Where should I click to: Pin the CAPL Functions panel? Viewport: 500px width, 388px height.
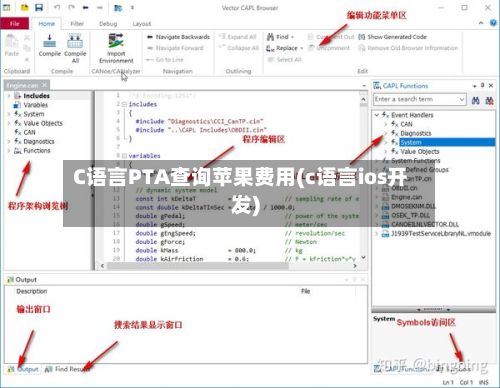482,86
